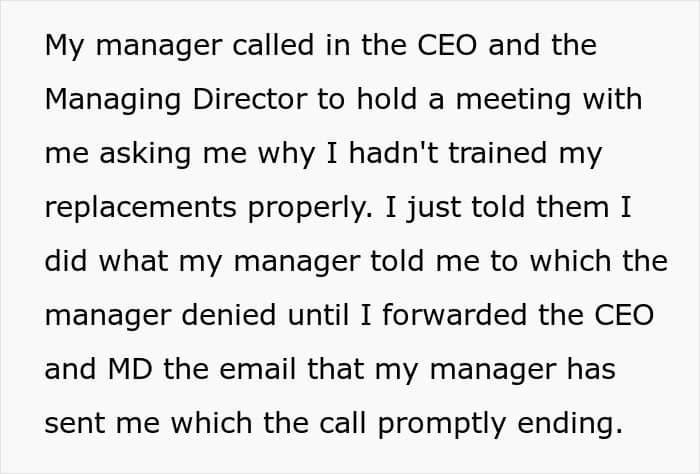The image size is (700, 474).
Task: Select the word "asking"
Action: [146, 155]
